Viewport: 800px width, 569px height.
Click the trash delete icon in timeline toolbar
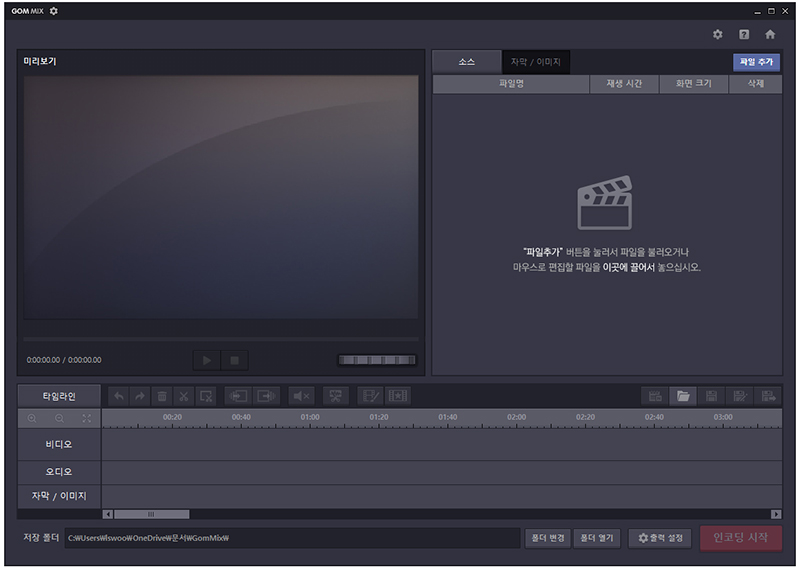click(162, 396)
